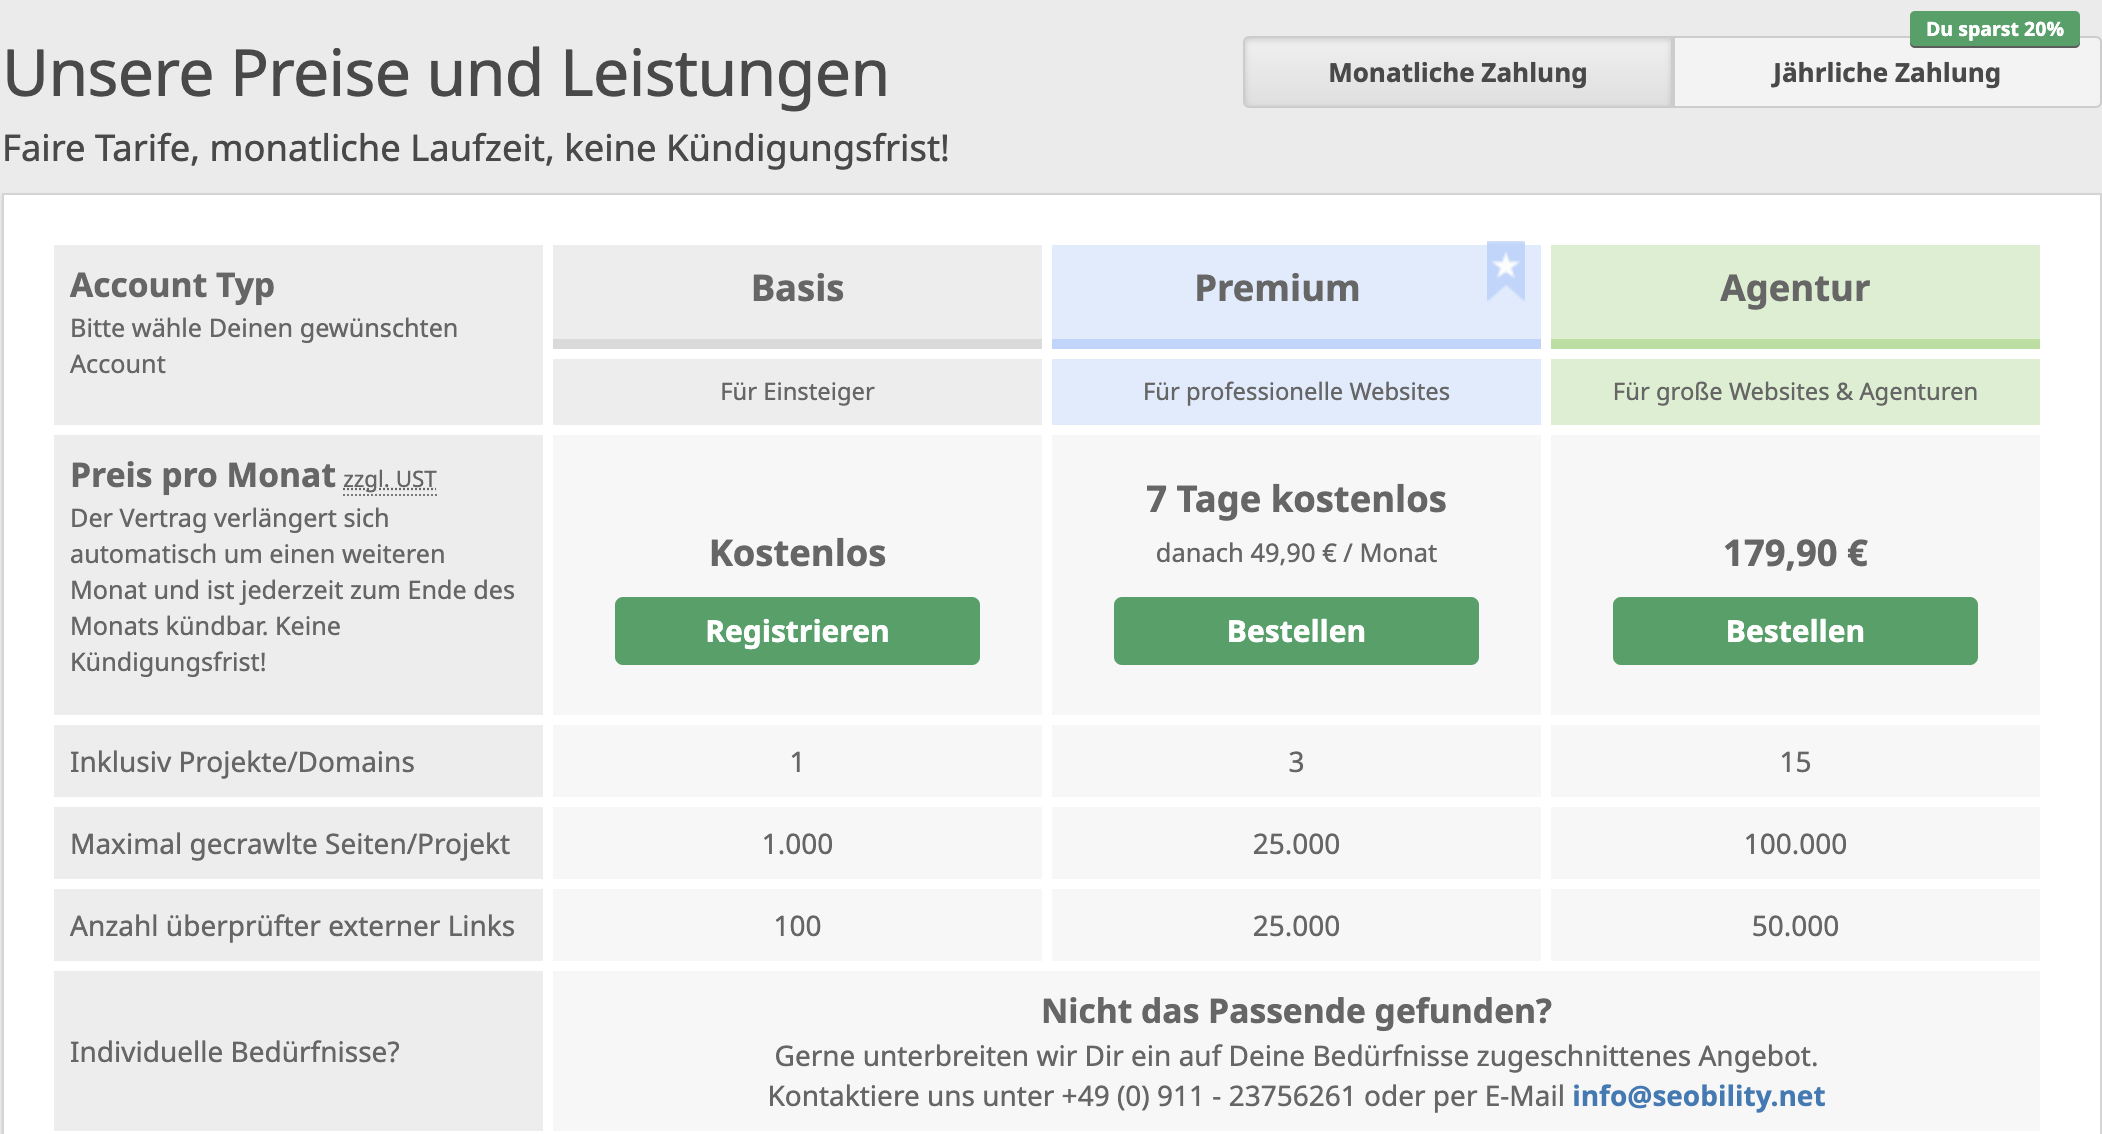Switch to Monatliche Zahlung billing
Viewport: 2102px width, 1134px height.
coord(1458,72)
